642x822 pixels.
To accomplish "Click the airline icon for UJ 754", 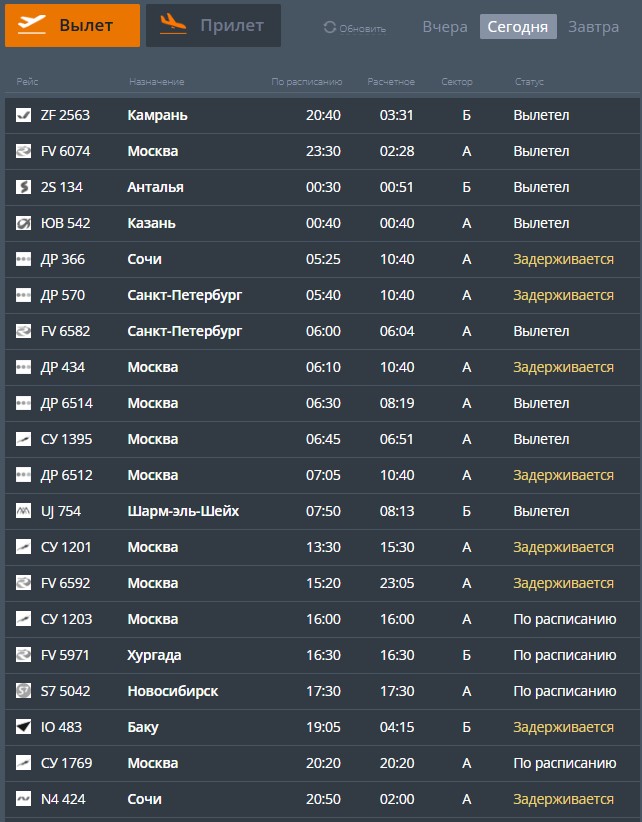I will [23, 511].
